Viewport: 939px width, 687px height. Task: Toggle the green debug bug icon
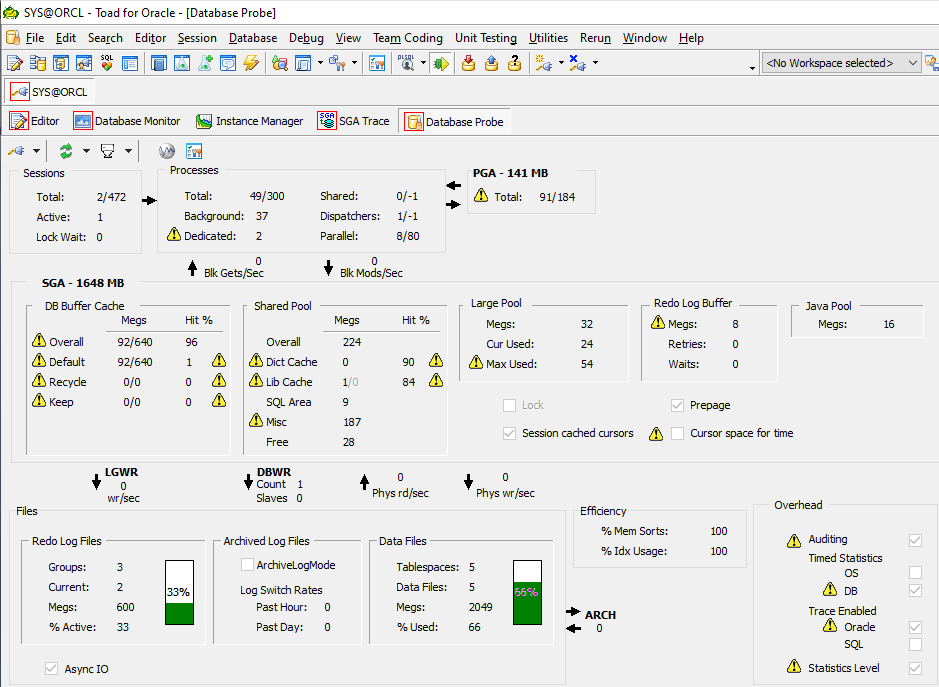[441, 62]
